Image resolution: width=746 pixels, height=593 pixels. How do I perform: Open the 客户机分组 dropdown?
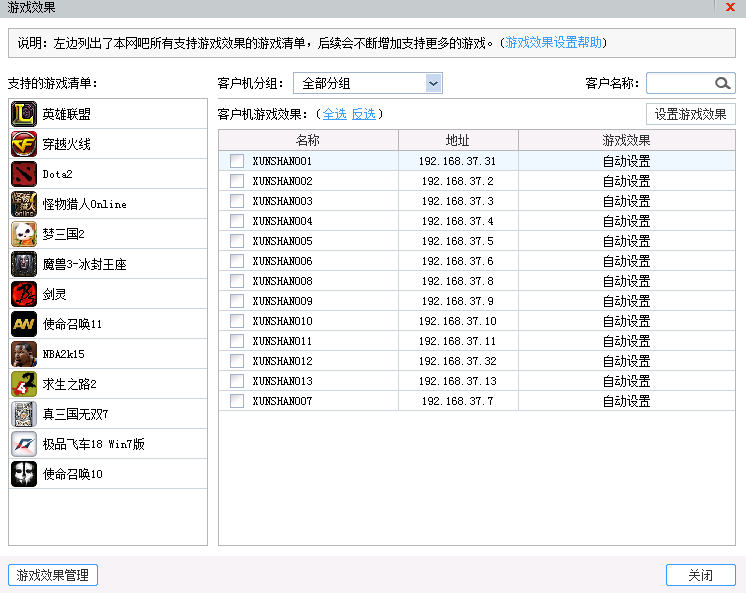368,83
